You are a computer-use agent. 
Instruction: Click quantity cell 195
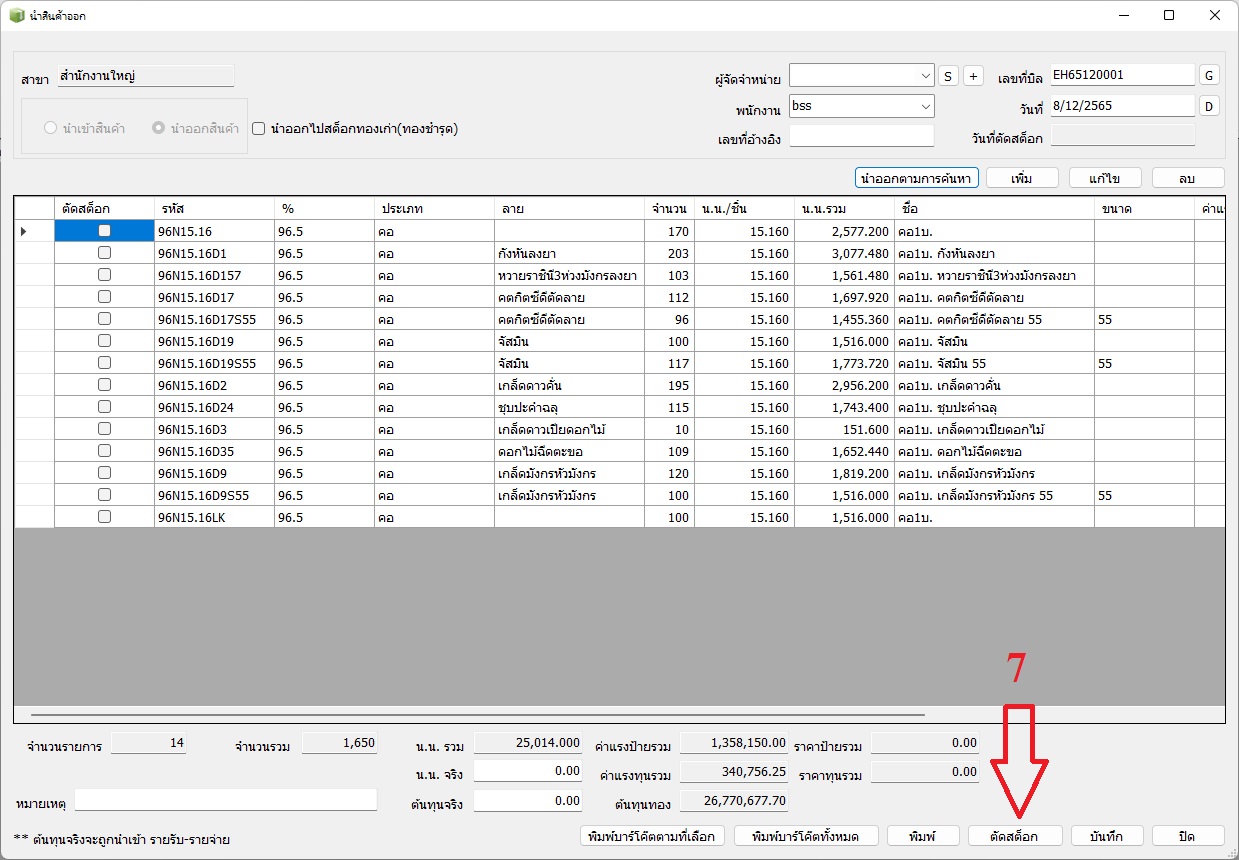(x=669, y=385)
